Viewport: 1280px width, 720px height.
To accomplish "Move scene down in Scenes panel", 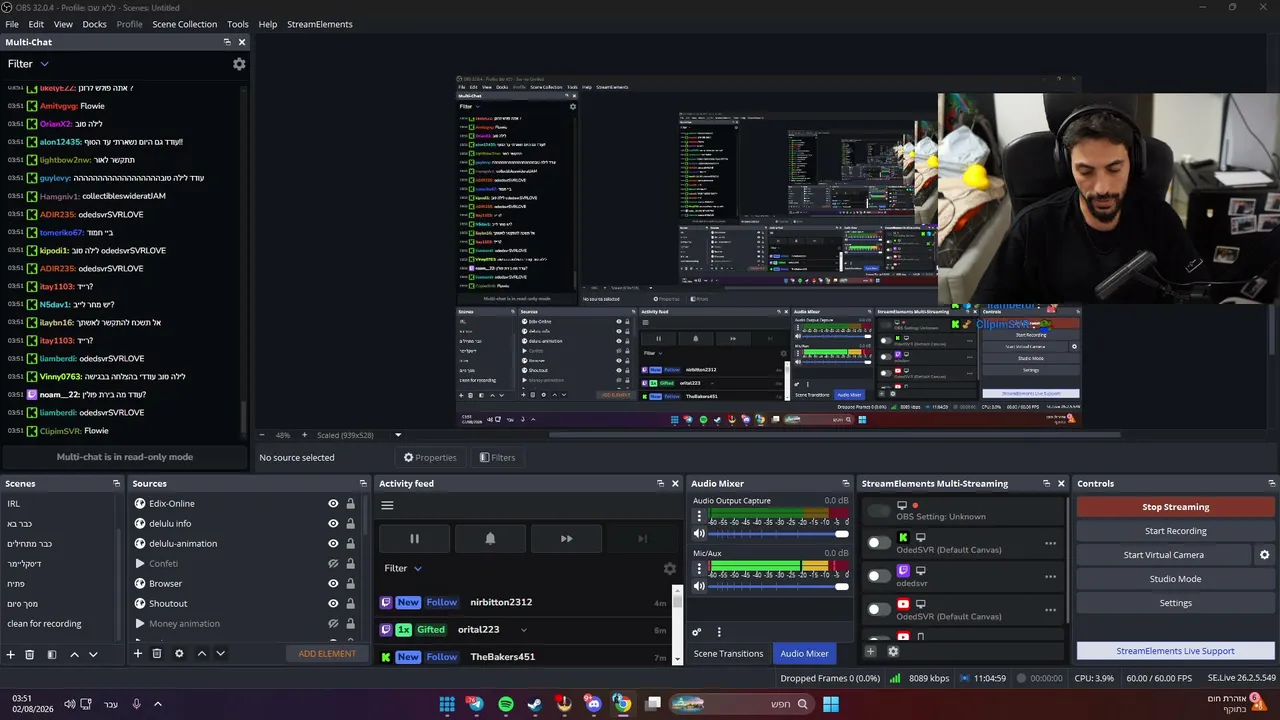I will 93,654.
